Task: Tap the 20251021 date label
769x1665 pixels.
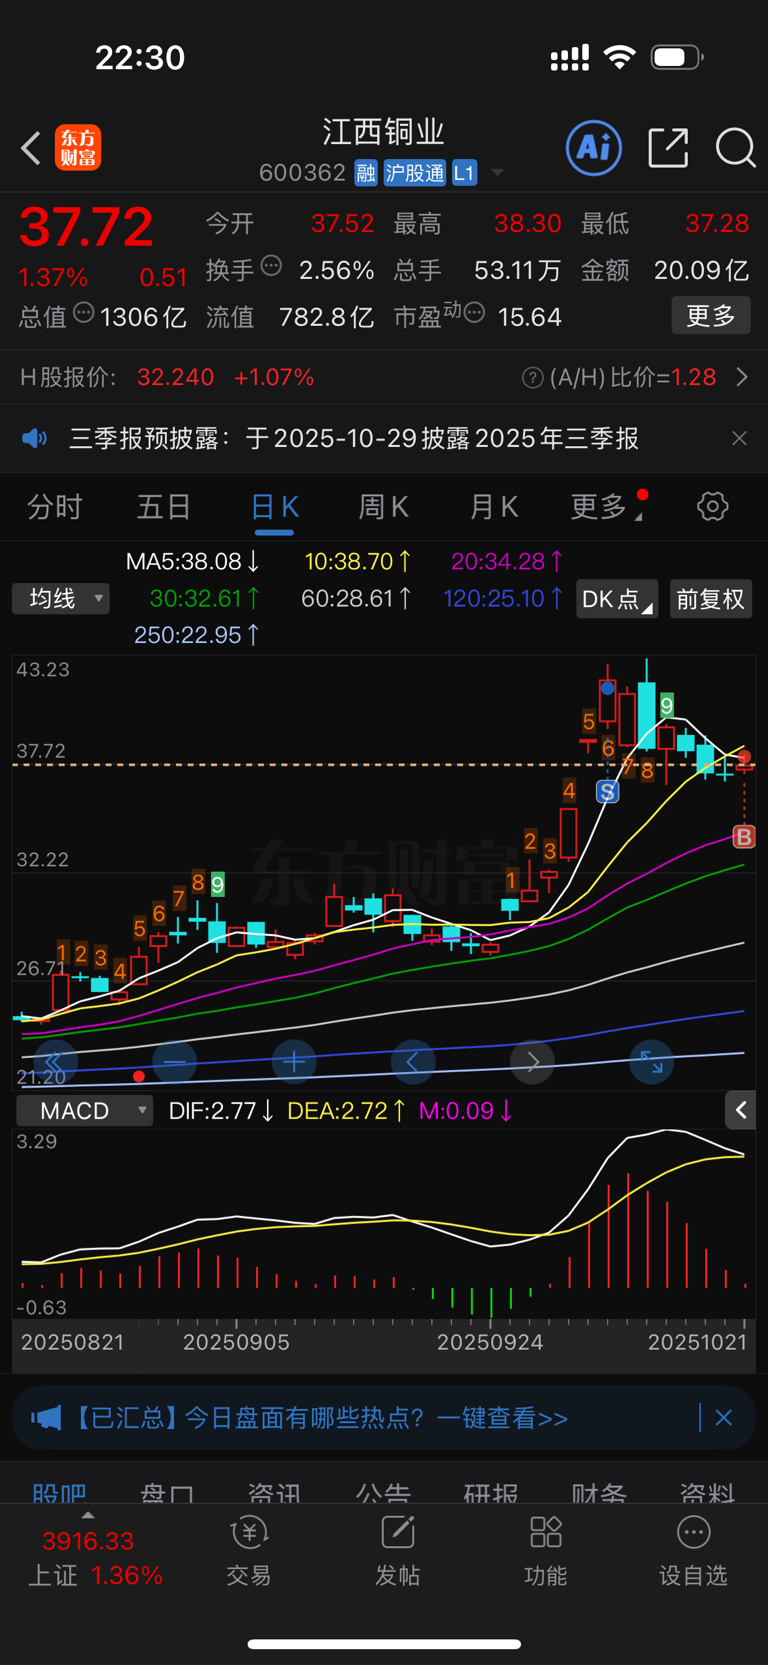Action: point(698,1342)
